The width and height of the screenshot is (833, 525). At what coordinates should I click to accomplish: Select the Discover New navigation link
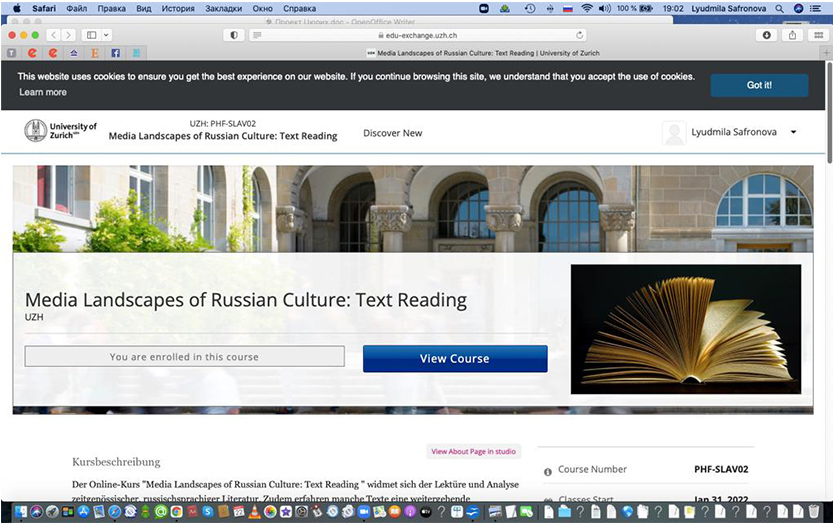click(392, 133)
